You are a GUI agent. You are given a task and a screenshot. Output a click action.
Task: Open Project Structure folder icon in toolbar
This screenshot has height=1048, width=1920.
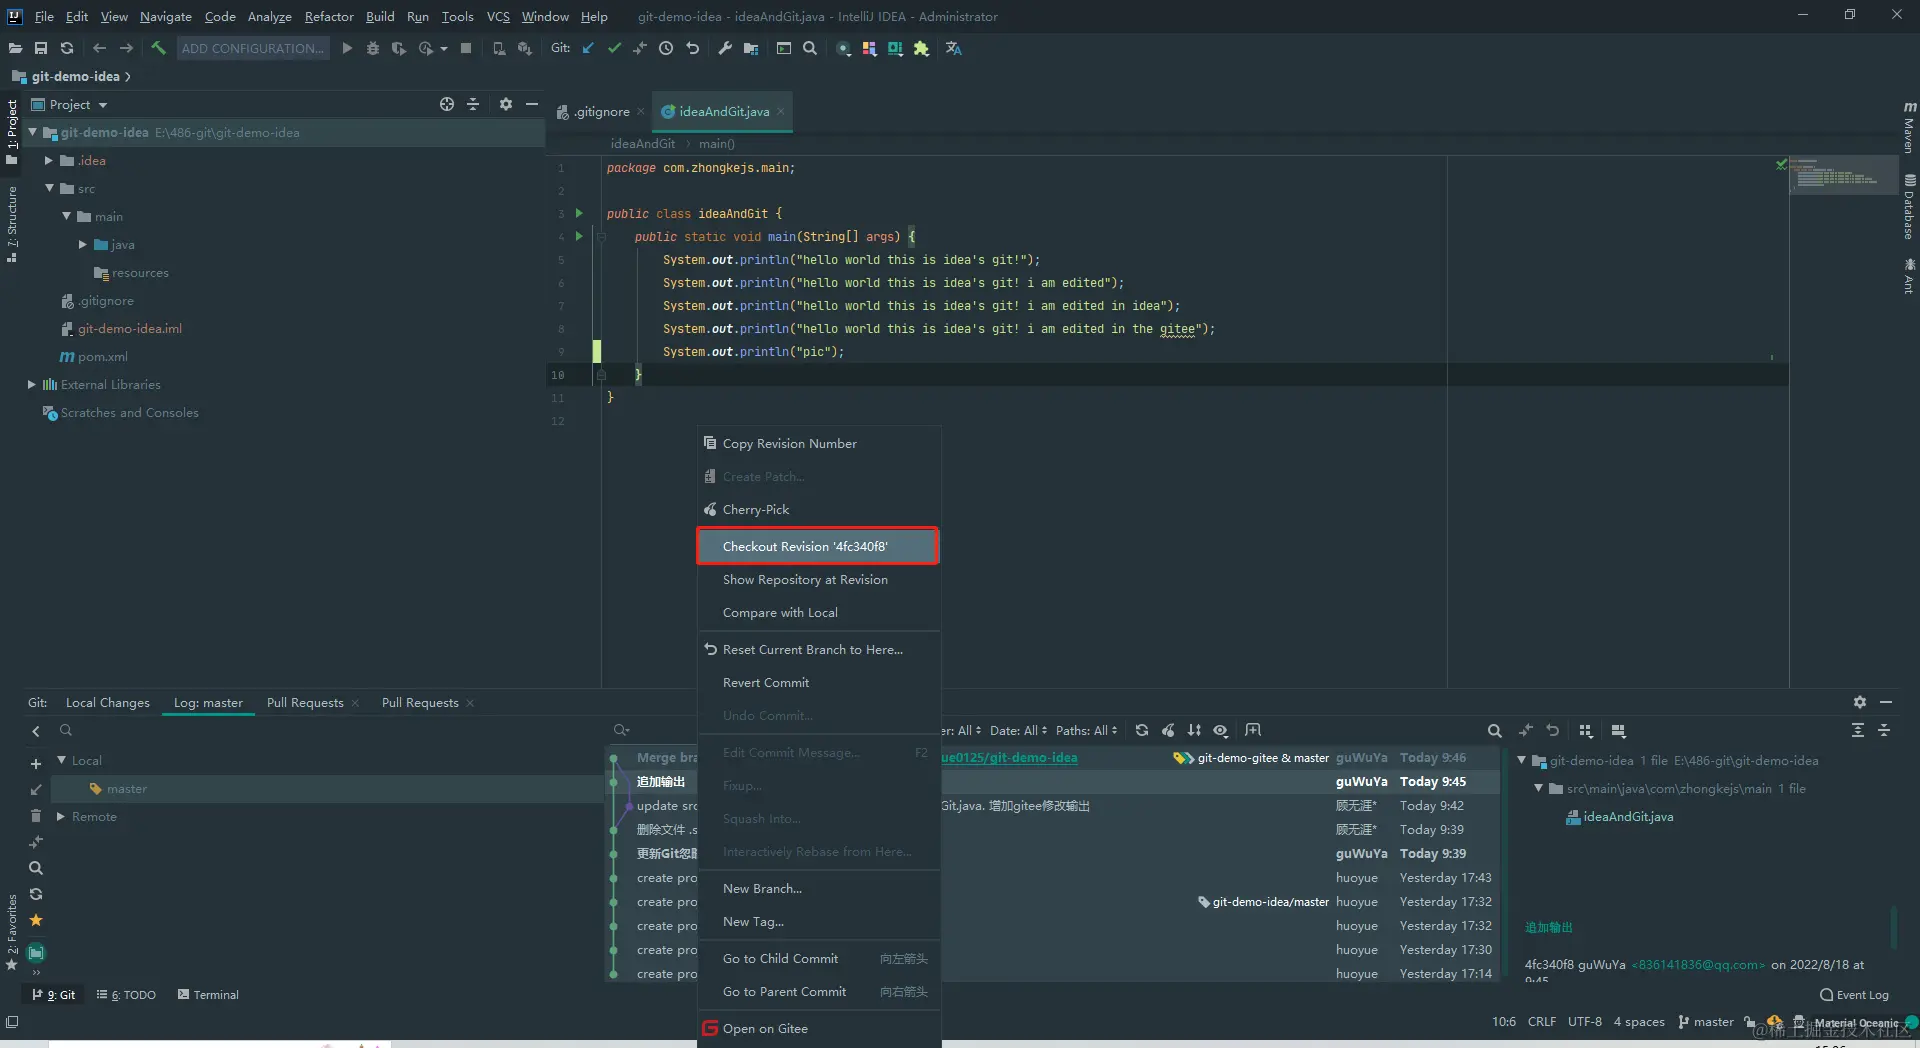(751, 48)
